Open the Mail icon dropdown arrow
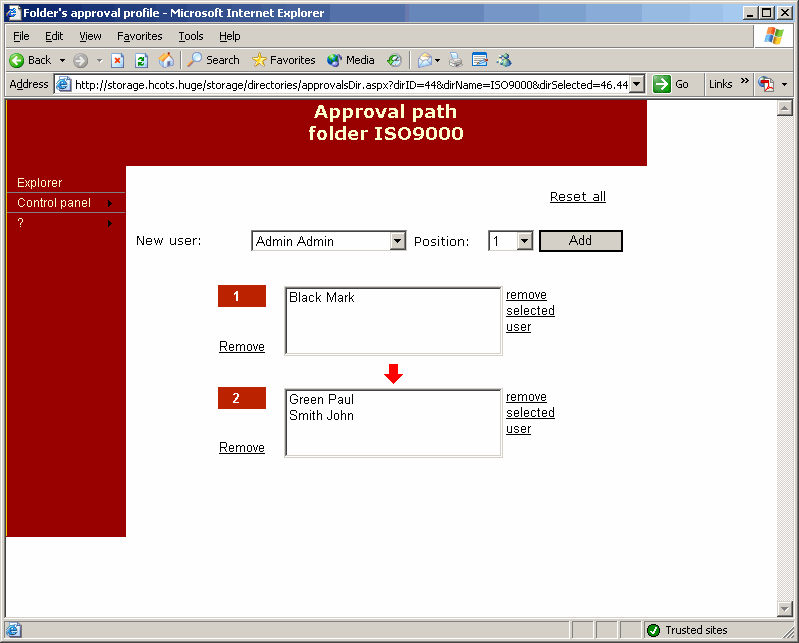The image size is (799, 643). click(437, 61)
